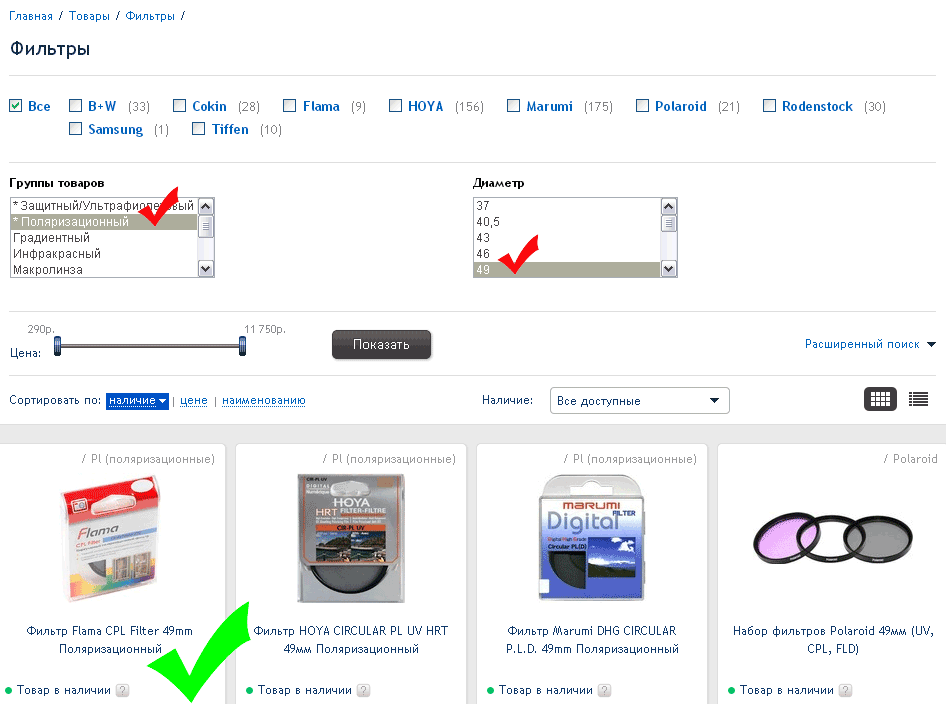Click Pl (поляризационные) category above Marumi

[635, 459]
